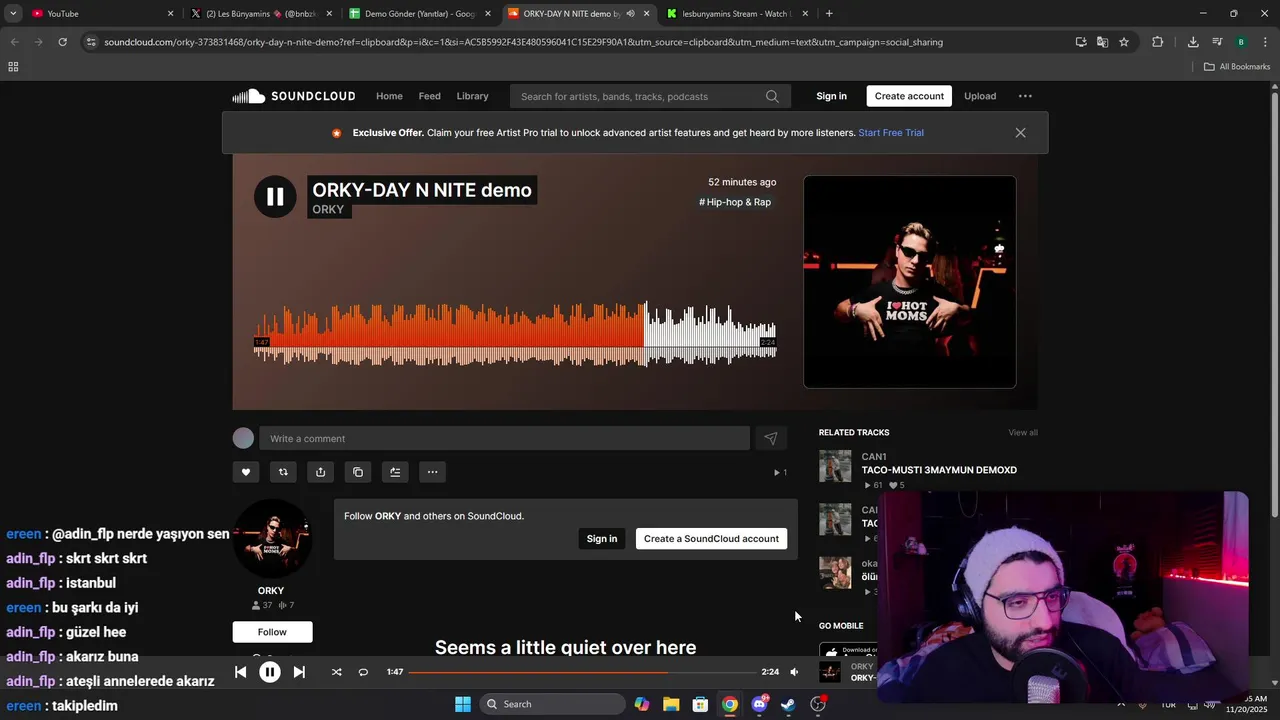This screenshot has width=1280, height=720.
Task: Open the CAN1 related track thumbnail
Action: [835, 466]
